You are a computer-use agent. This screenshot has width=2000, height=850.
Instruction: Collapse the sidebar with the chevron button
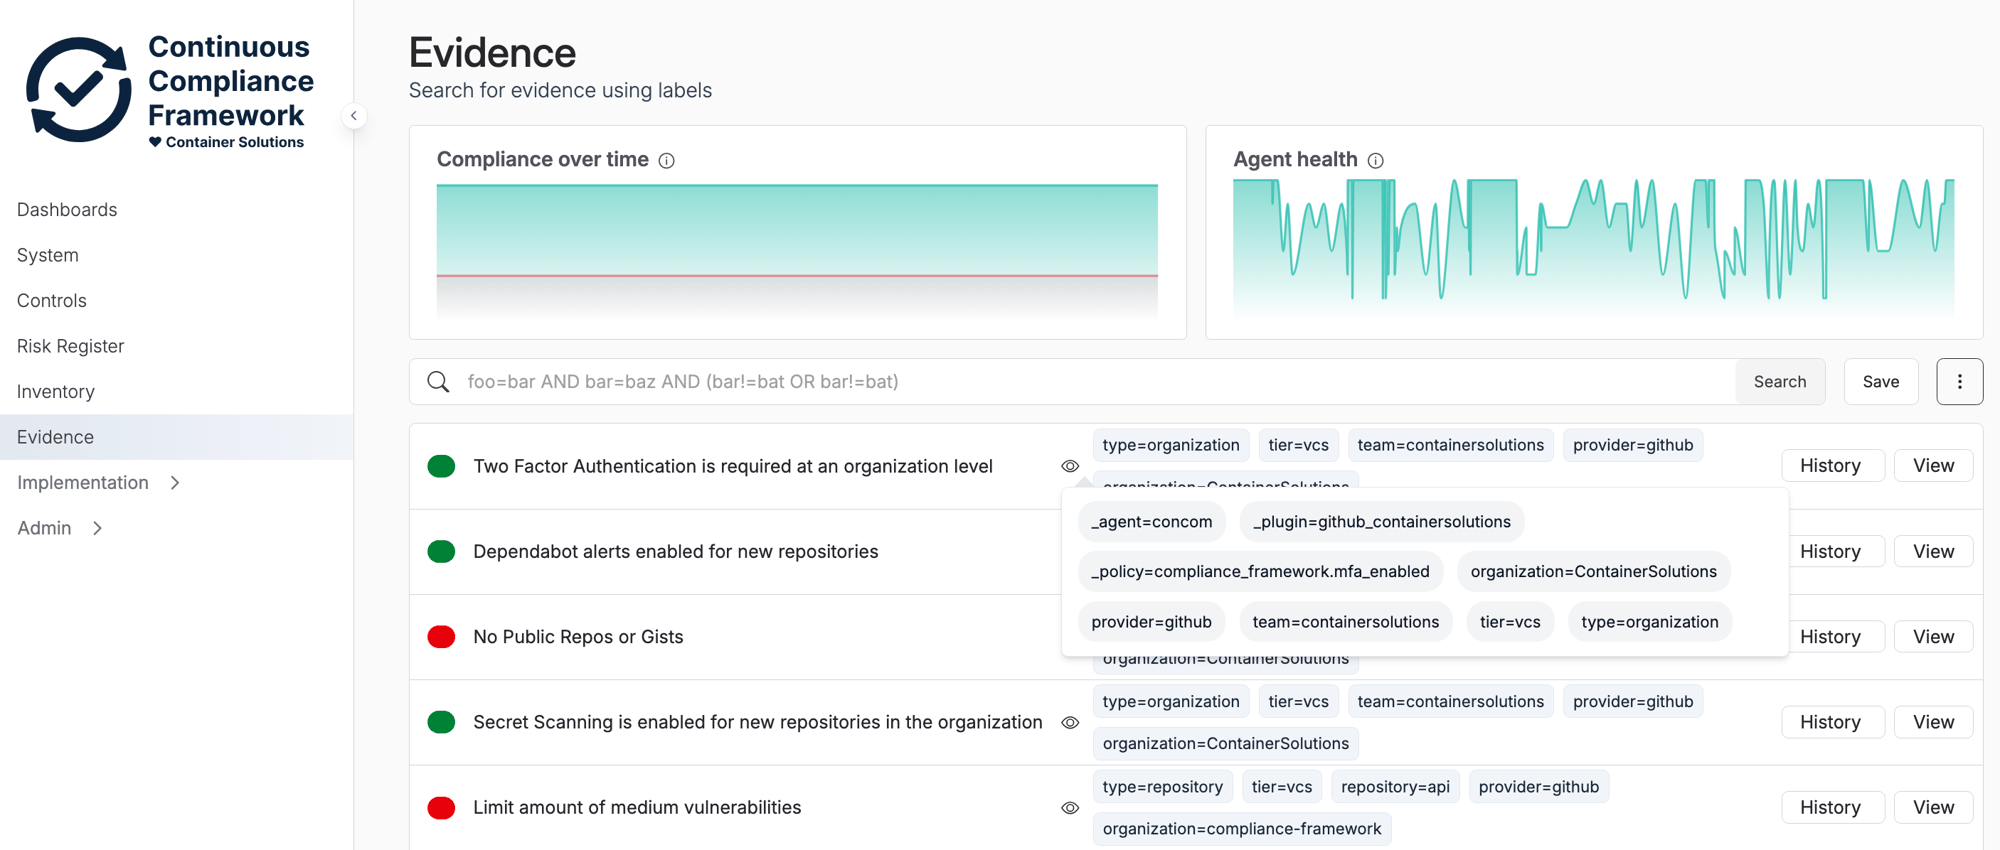(x=354, y=116)
